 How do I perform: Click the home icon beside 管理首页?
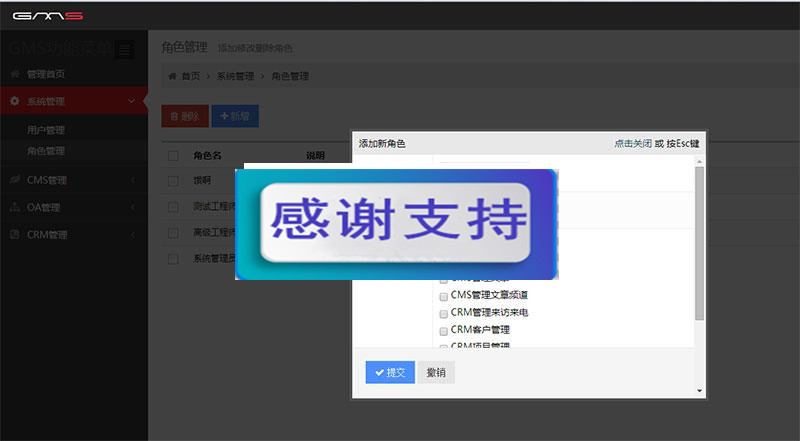pos(15,74)
